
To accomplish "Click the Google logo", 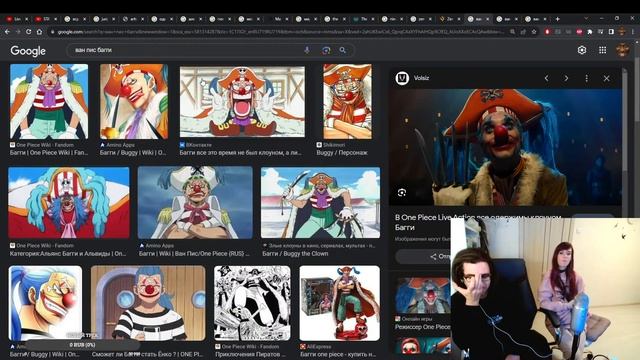I will pyautogui.click(x=28, y=51).
